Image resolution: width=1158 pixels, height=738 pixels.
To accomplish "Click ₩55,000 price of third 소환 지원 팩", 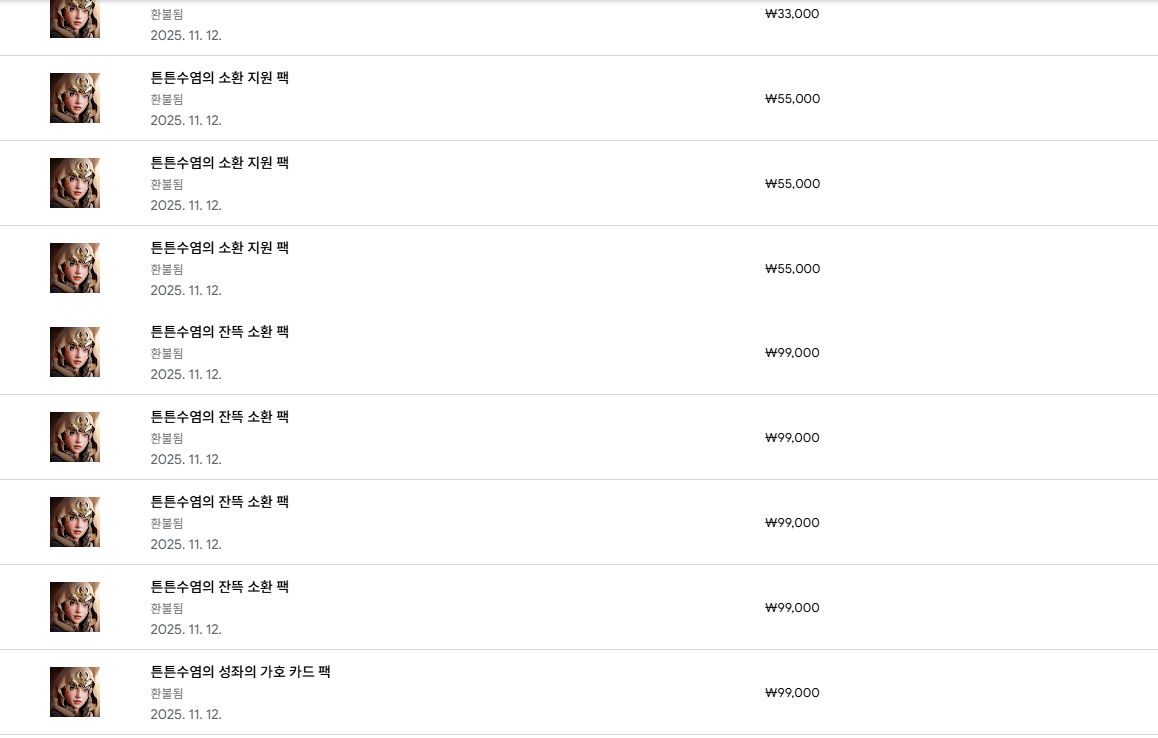I will 792,269.
